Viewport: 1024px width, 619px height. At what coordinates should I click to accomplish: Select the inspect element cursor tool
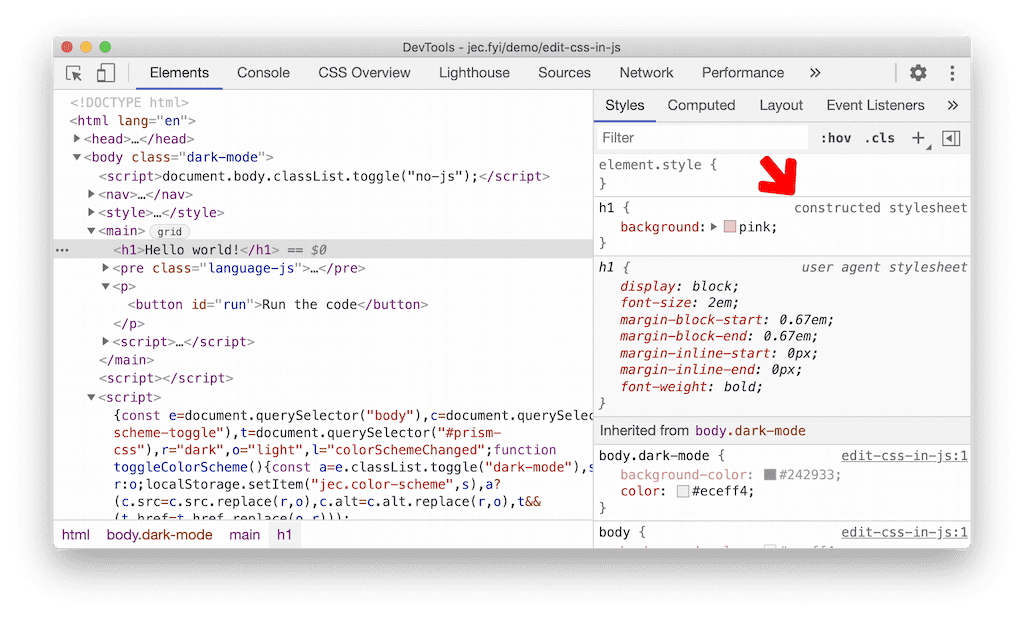[73, 72]
